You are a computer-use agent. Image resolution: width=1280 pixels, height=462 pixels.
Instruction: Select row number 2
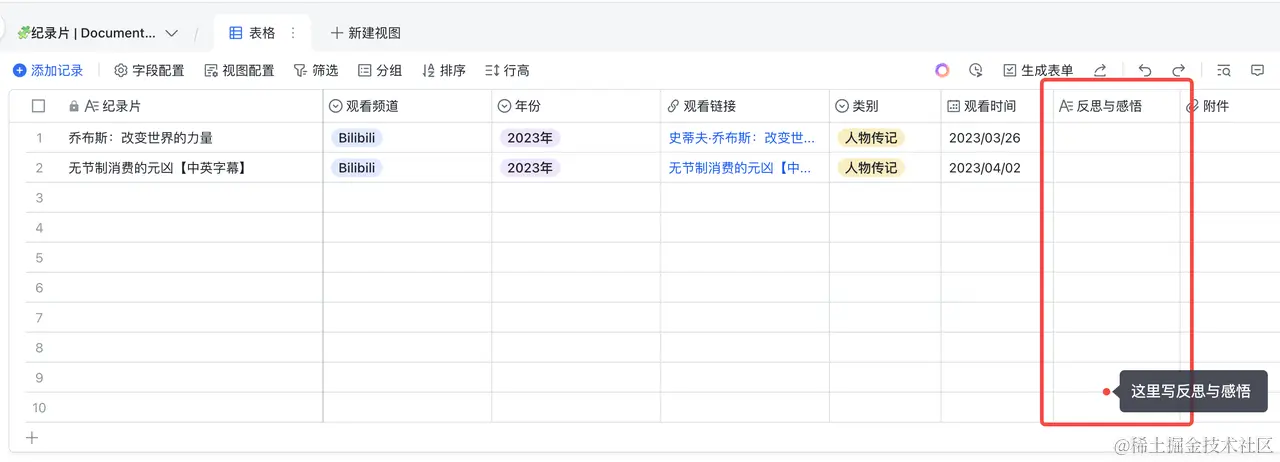pyautogui.click(x=39, y=168)
